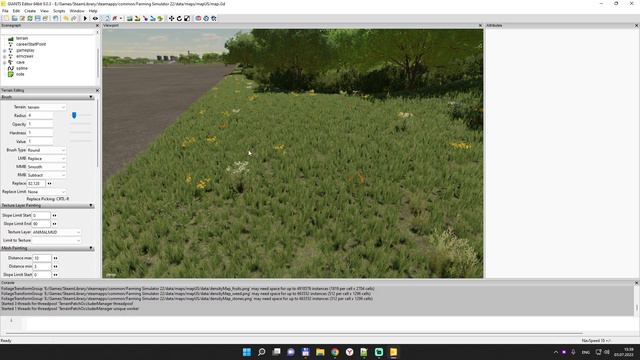Select the Terrain Sculpt Mode toolbar icon
Viewport: 640px width, 360px height.
(x=130, y=18)
